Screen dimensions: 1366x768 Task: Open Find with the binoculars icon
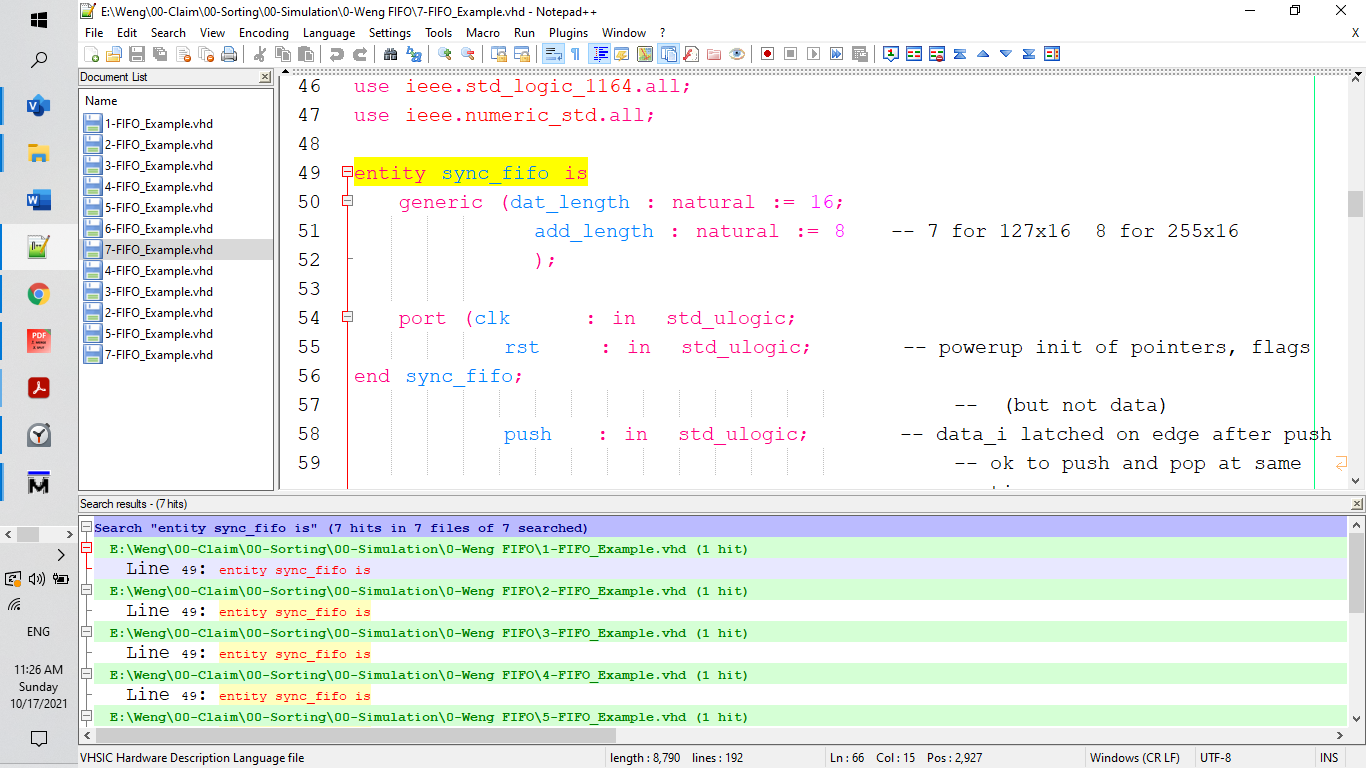[390, 54]
